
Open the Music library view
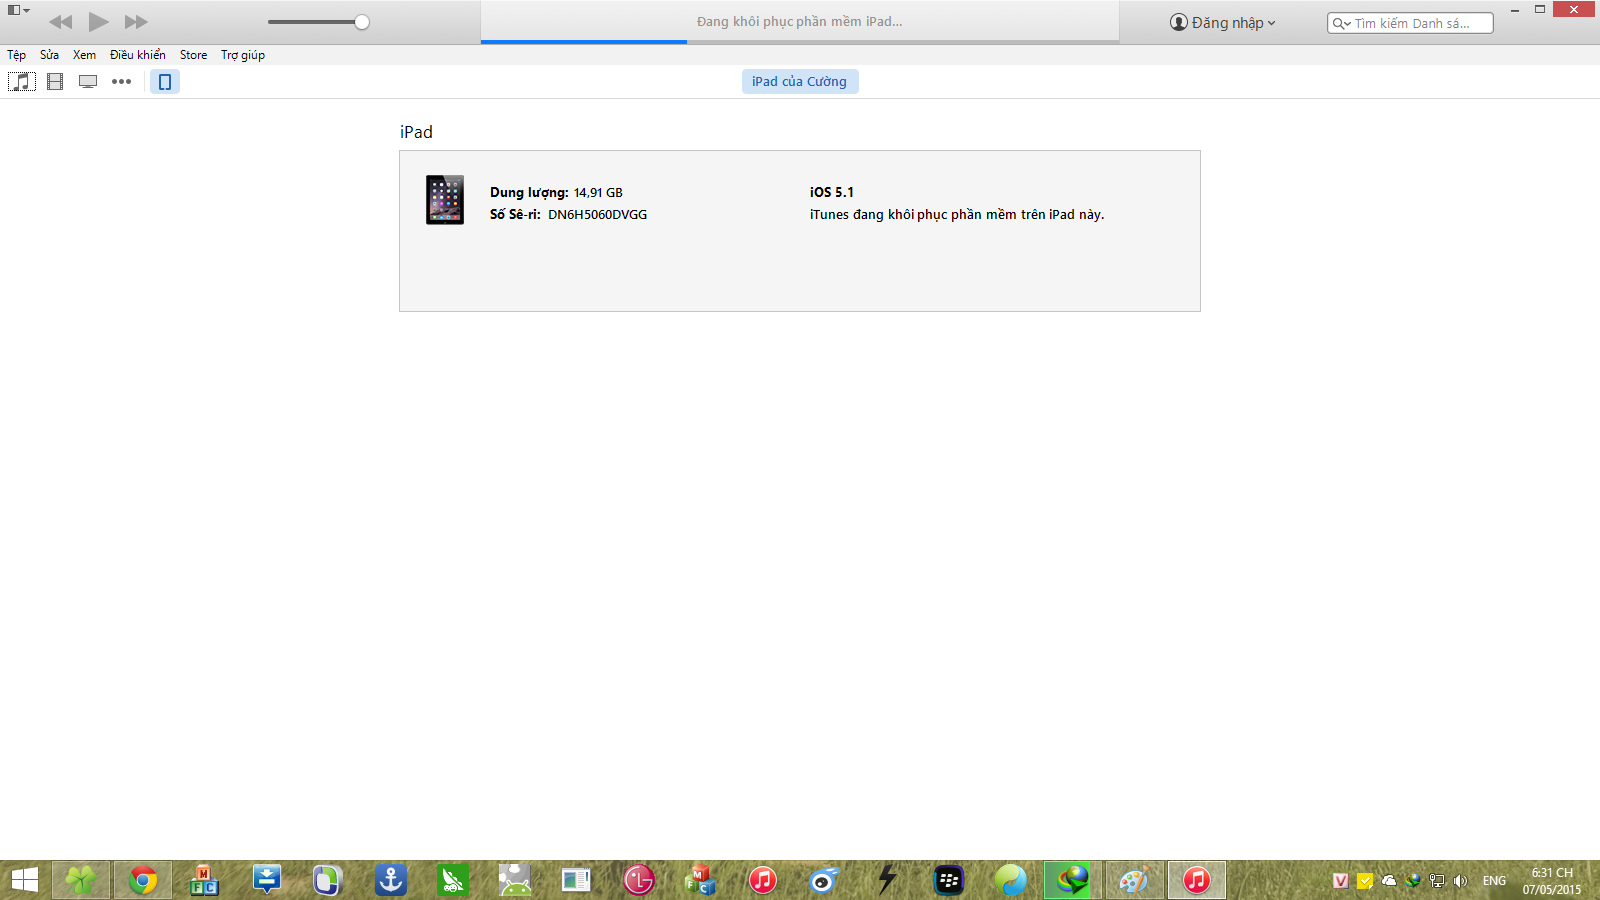(21, 82)
